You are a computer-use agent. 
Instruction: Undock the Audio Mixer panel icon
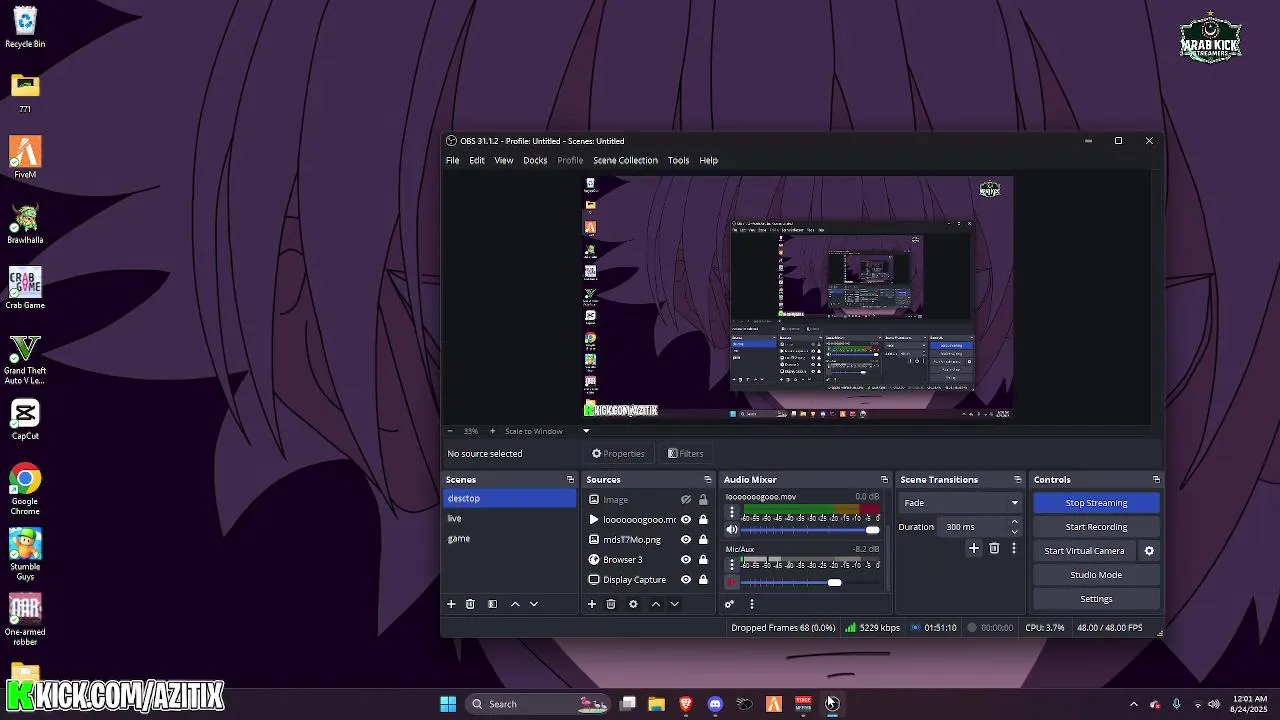point(884,480)
